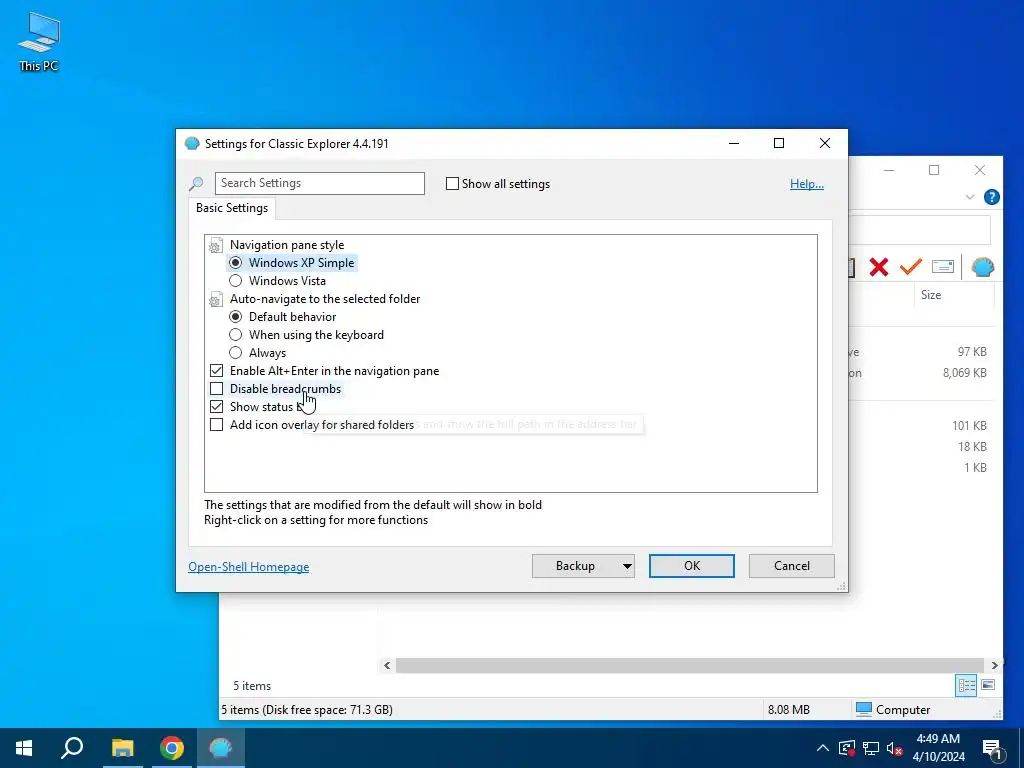The height and width of the screenshot is (768, 1024).
Task: Click the Backup button
Action: point(575,566)
